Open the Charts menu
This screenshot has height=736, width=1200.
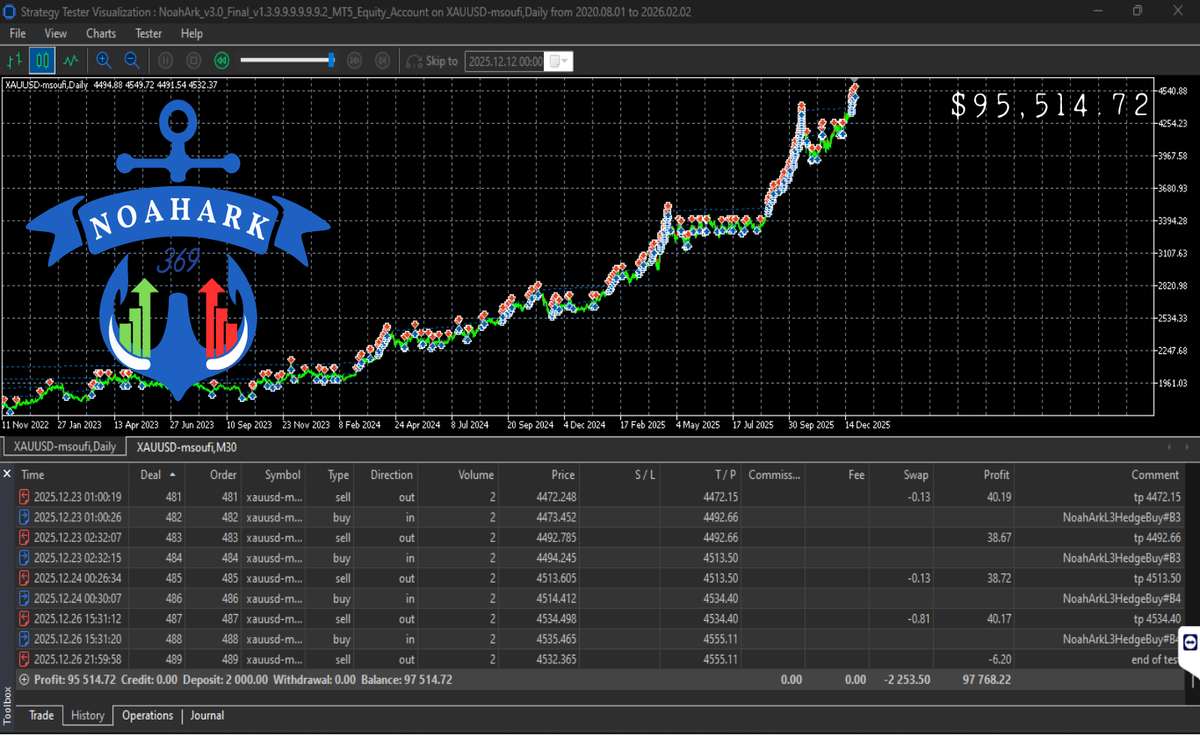coord(101,33)
